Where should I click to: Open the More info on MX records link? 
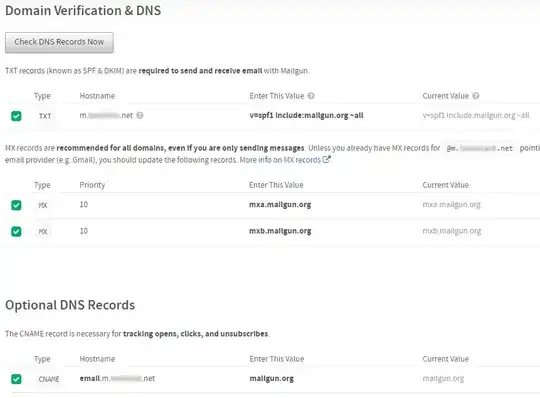(x=280, y=160)
